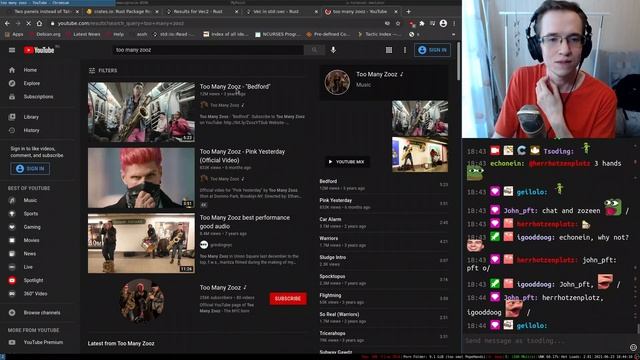Switch to Results for Vec2 tab
Viewport: 640px width, 360px height.
(202, 12)
